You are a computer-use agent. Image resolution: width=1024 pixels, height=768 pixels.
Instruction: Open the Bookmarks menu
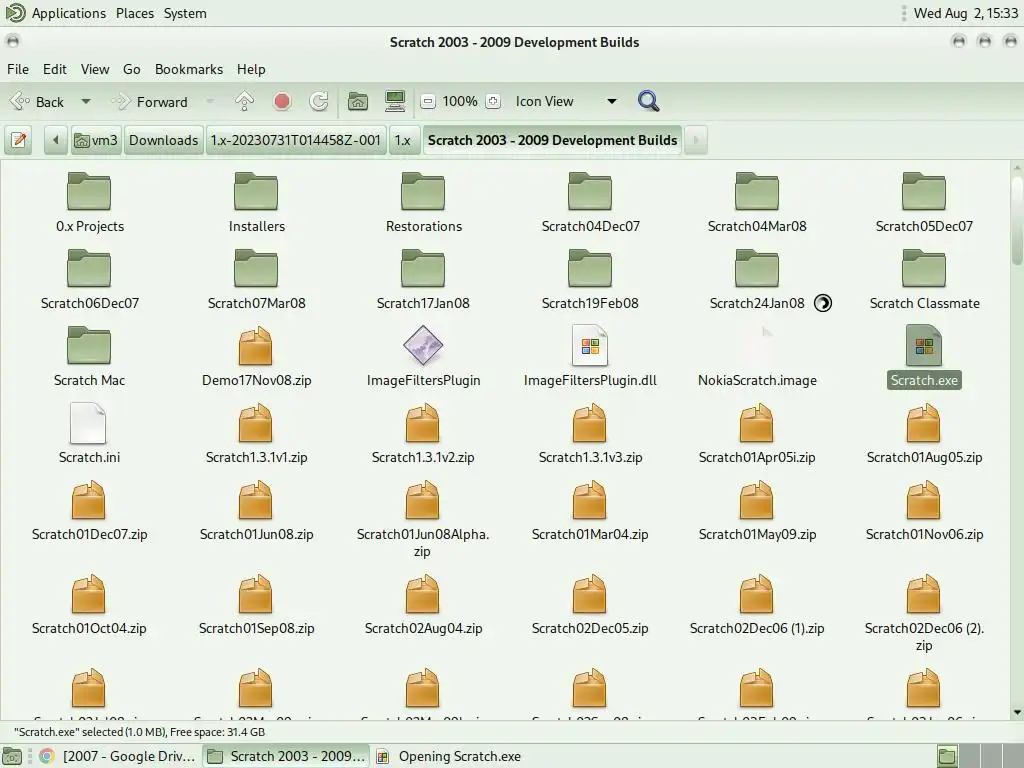tap(189, 69)
